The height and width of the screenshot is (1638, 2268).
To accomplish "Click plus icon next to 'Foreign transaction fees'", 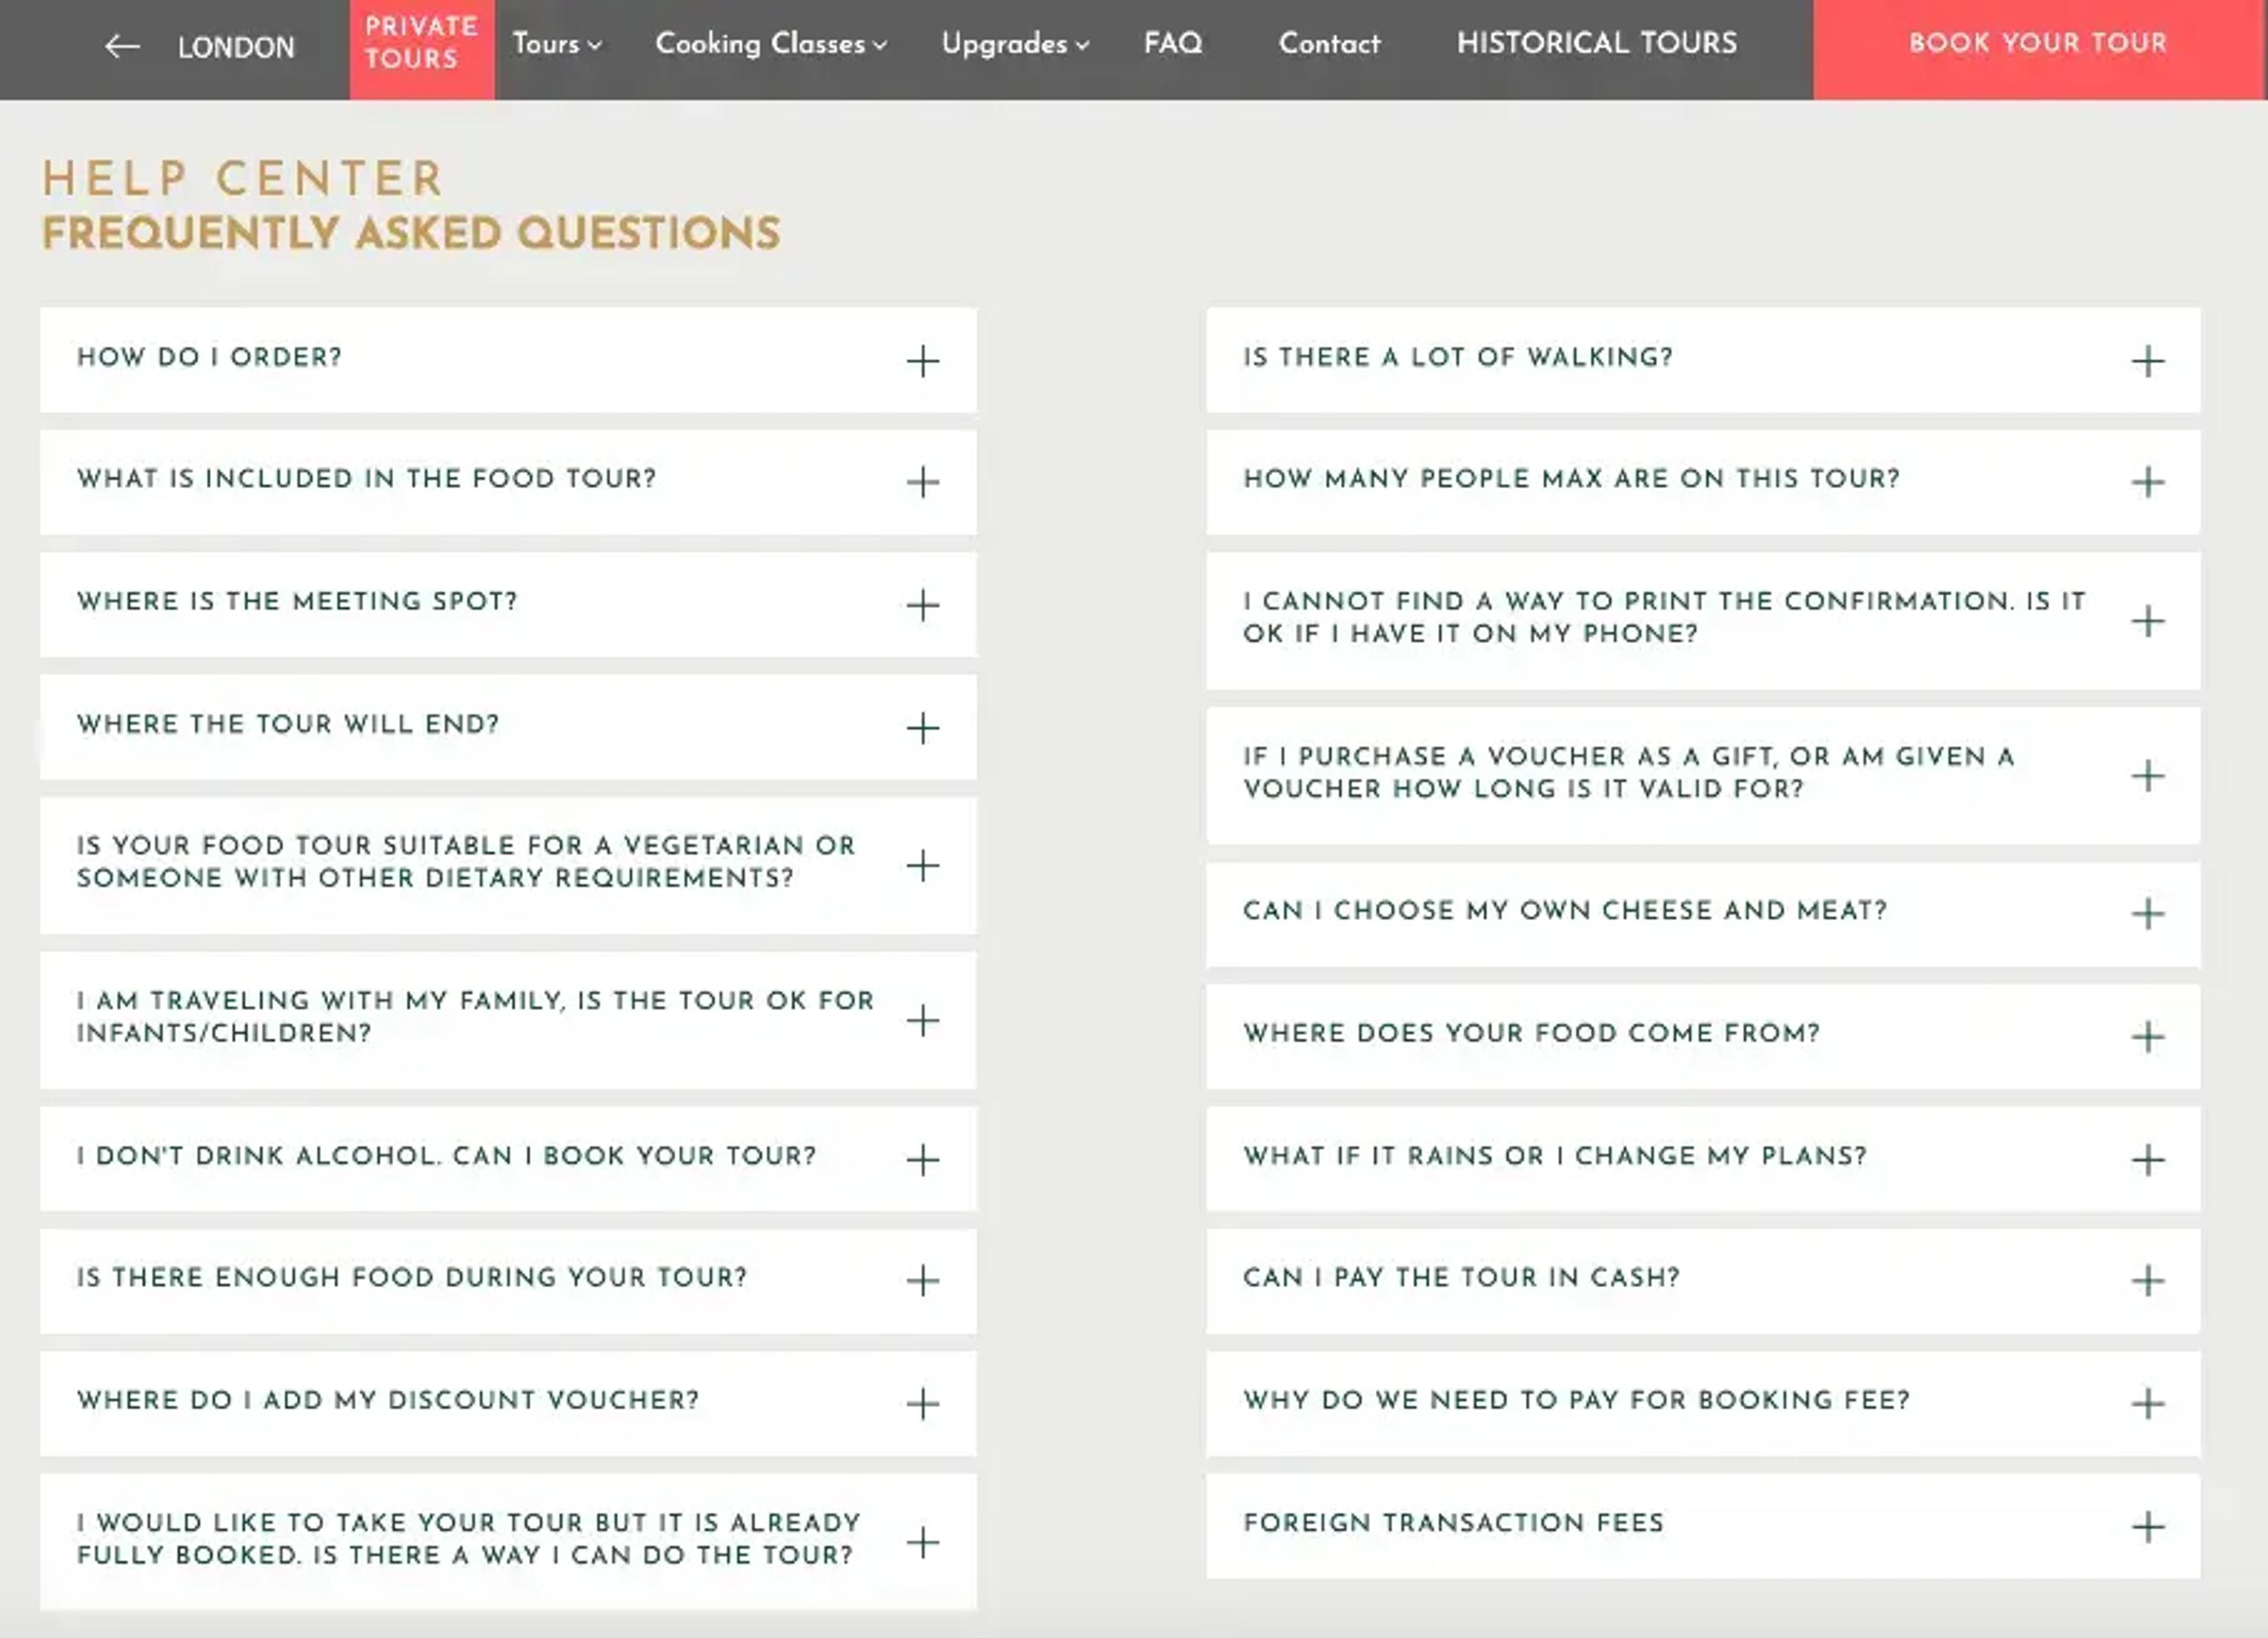I will (2147, 1527).
